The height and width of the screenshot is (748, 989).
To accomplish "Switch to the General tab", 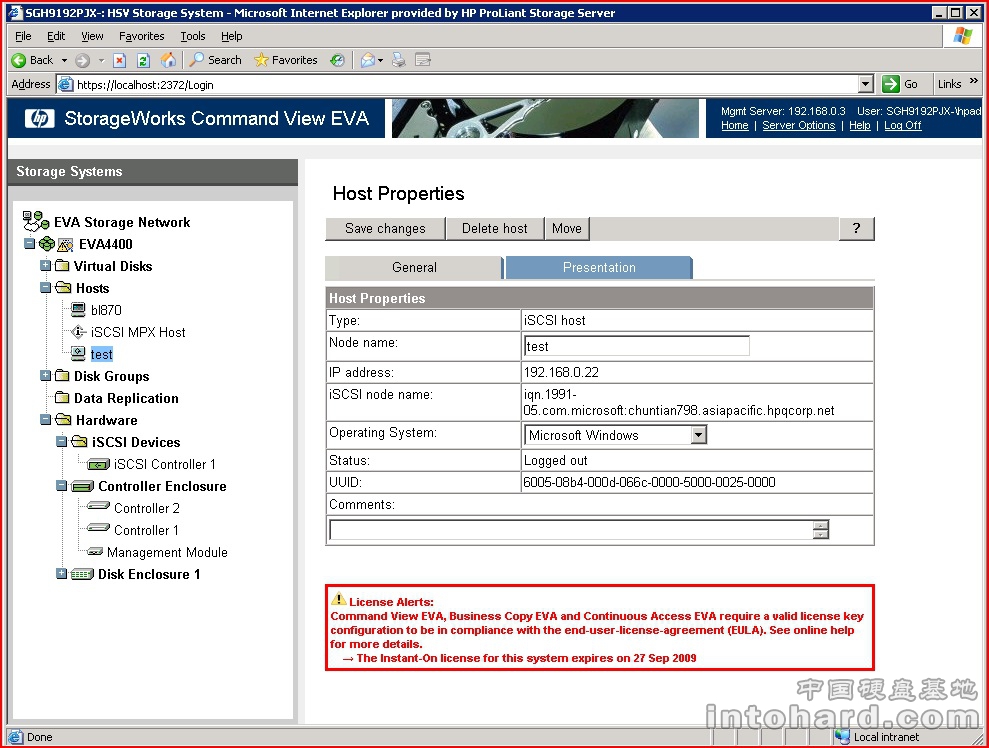I will tap(414, 267).
